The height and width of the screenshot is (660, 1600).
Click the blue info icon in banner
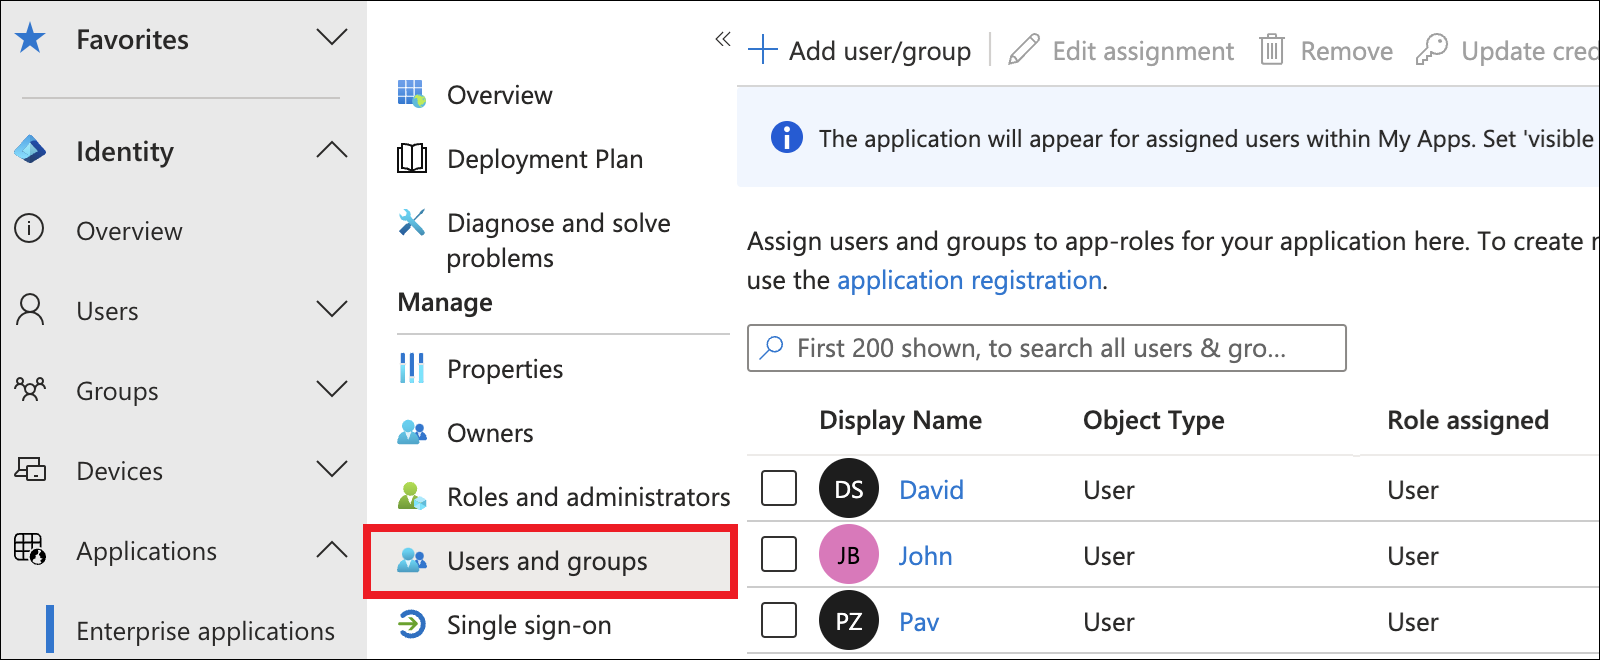[787, 137]
